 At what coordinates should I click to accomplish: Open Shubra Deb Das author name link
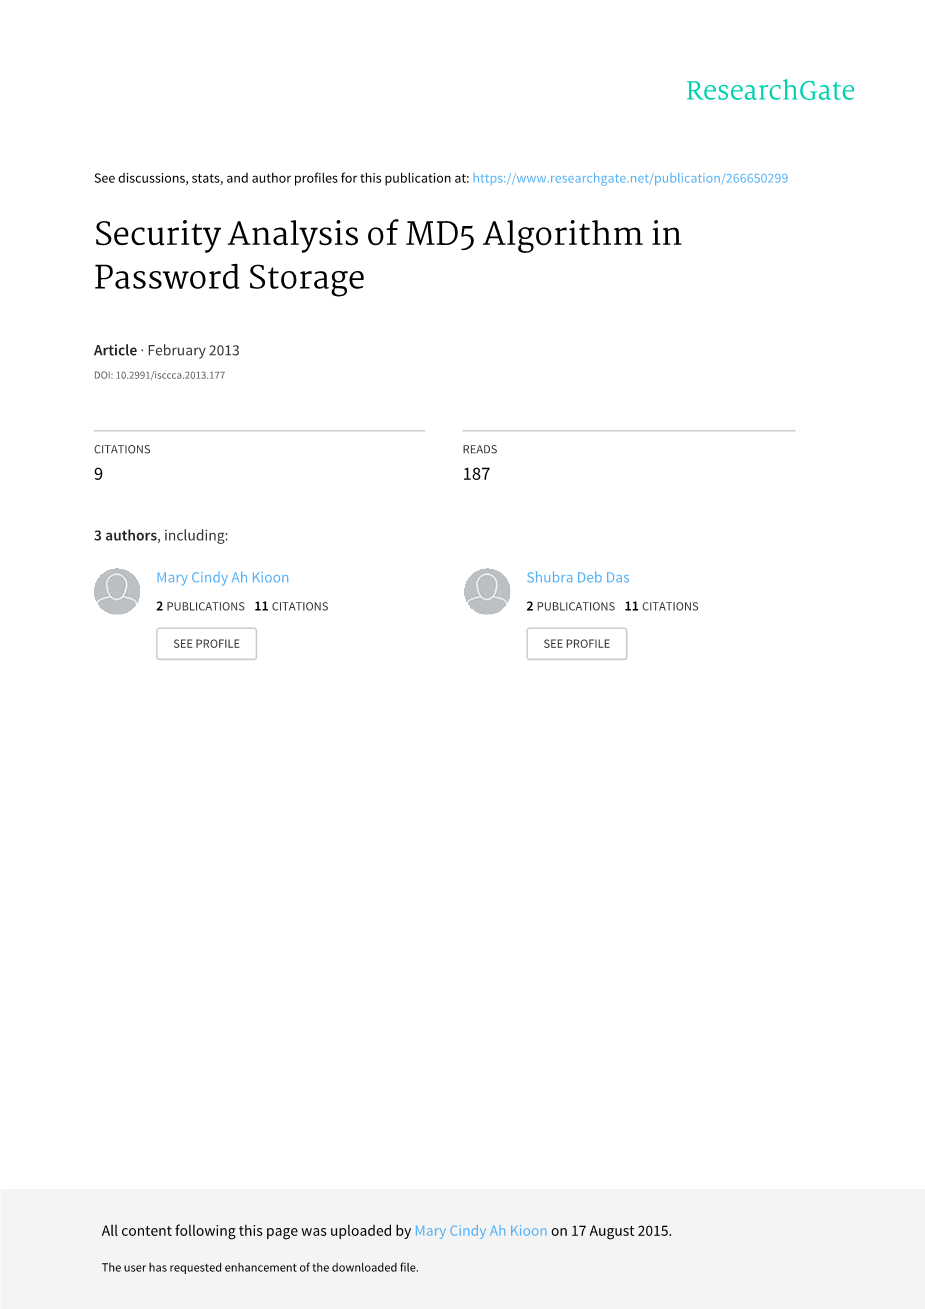578,577
